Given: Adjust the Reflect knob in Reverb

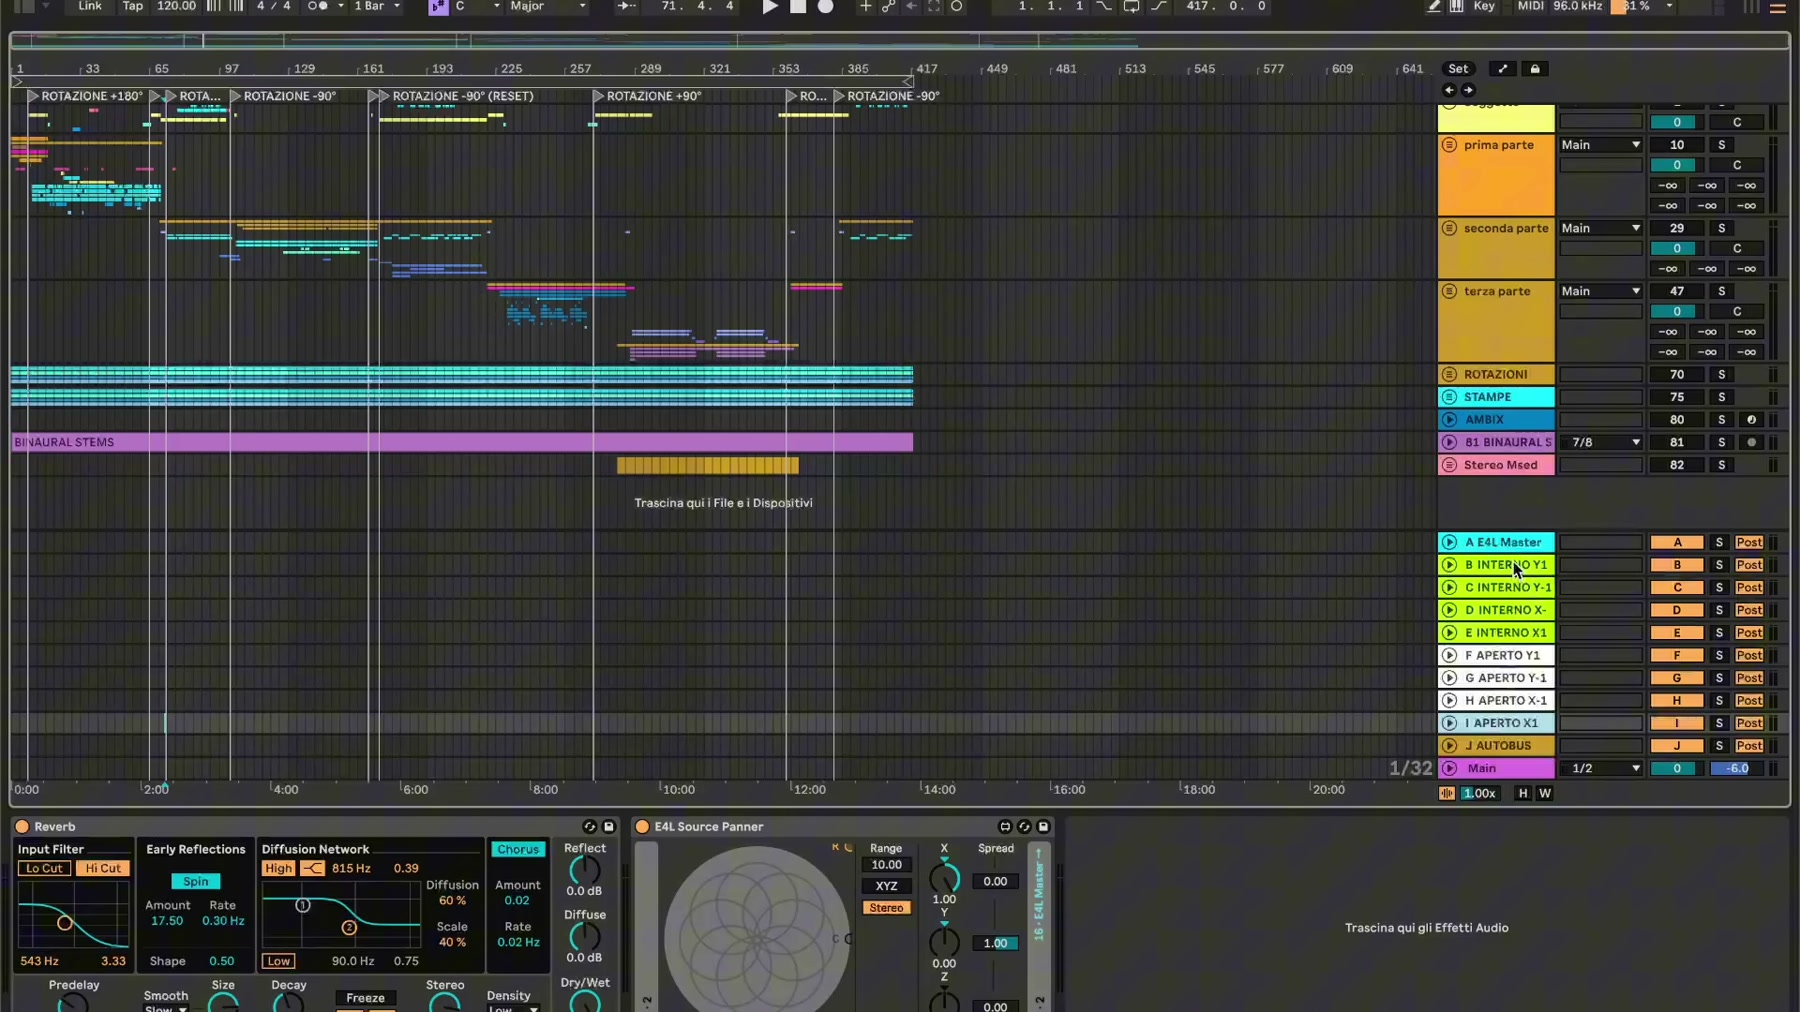Looking at the screenshot, I should coord(584,870).
